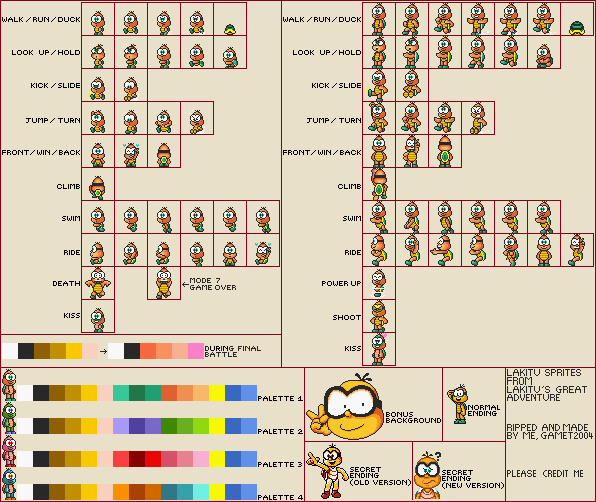
Task: Click the big Lakitu Shoot sprite
Action: click(x=379, y=316)
